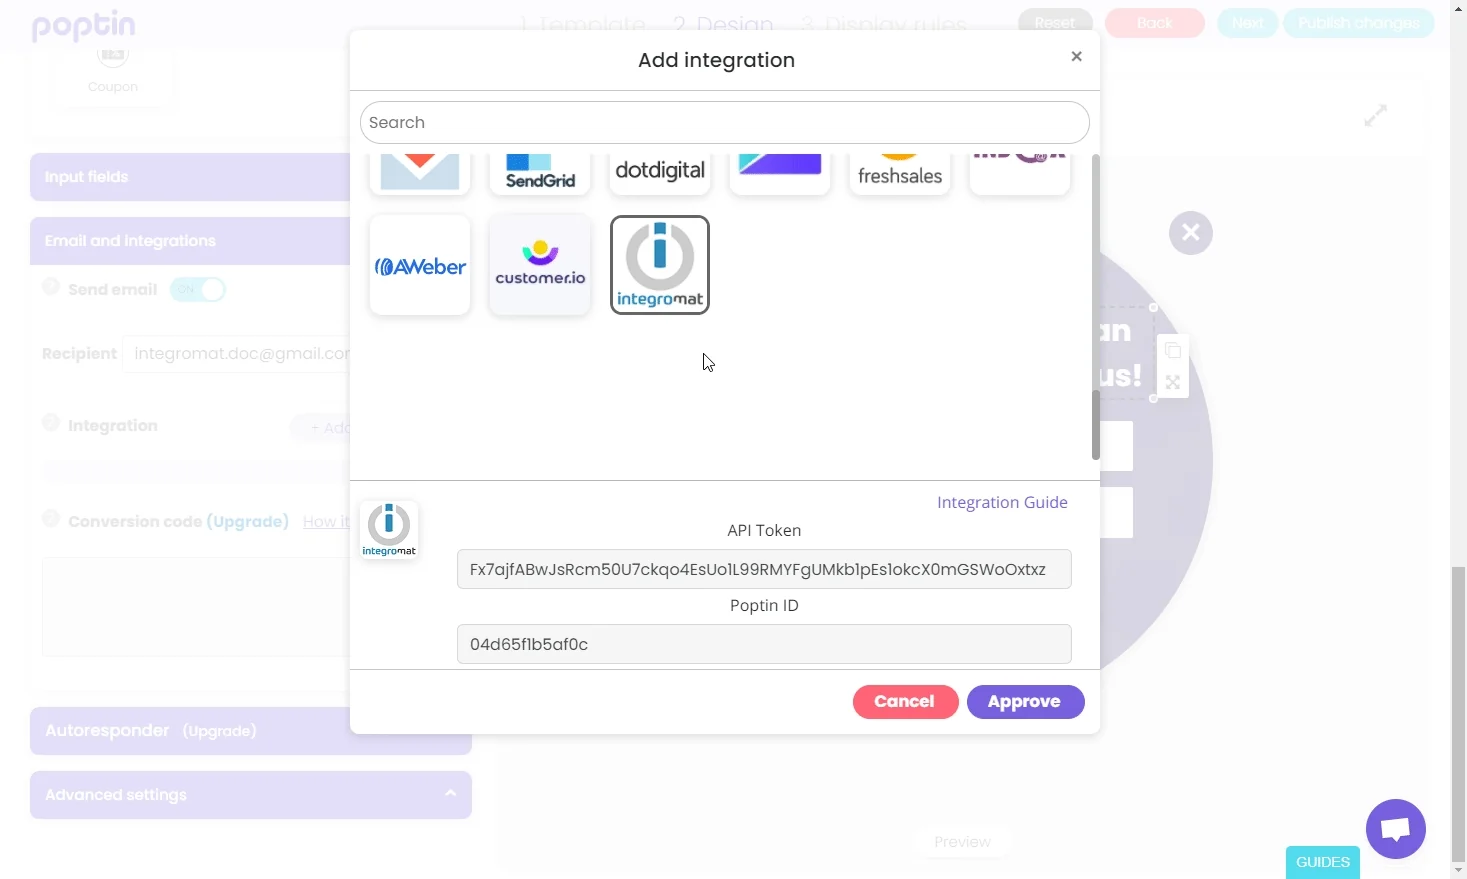Click the help icon next to Conversion code
Viewport: 1467px width, 879px height.
click(x=51, y=518)
